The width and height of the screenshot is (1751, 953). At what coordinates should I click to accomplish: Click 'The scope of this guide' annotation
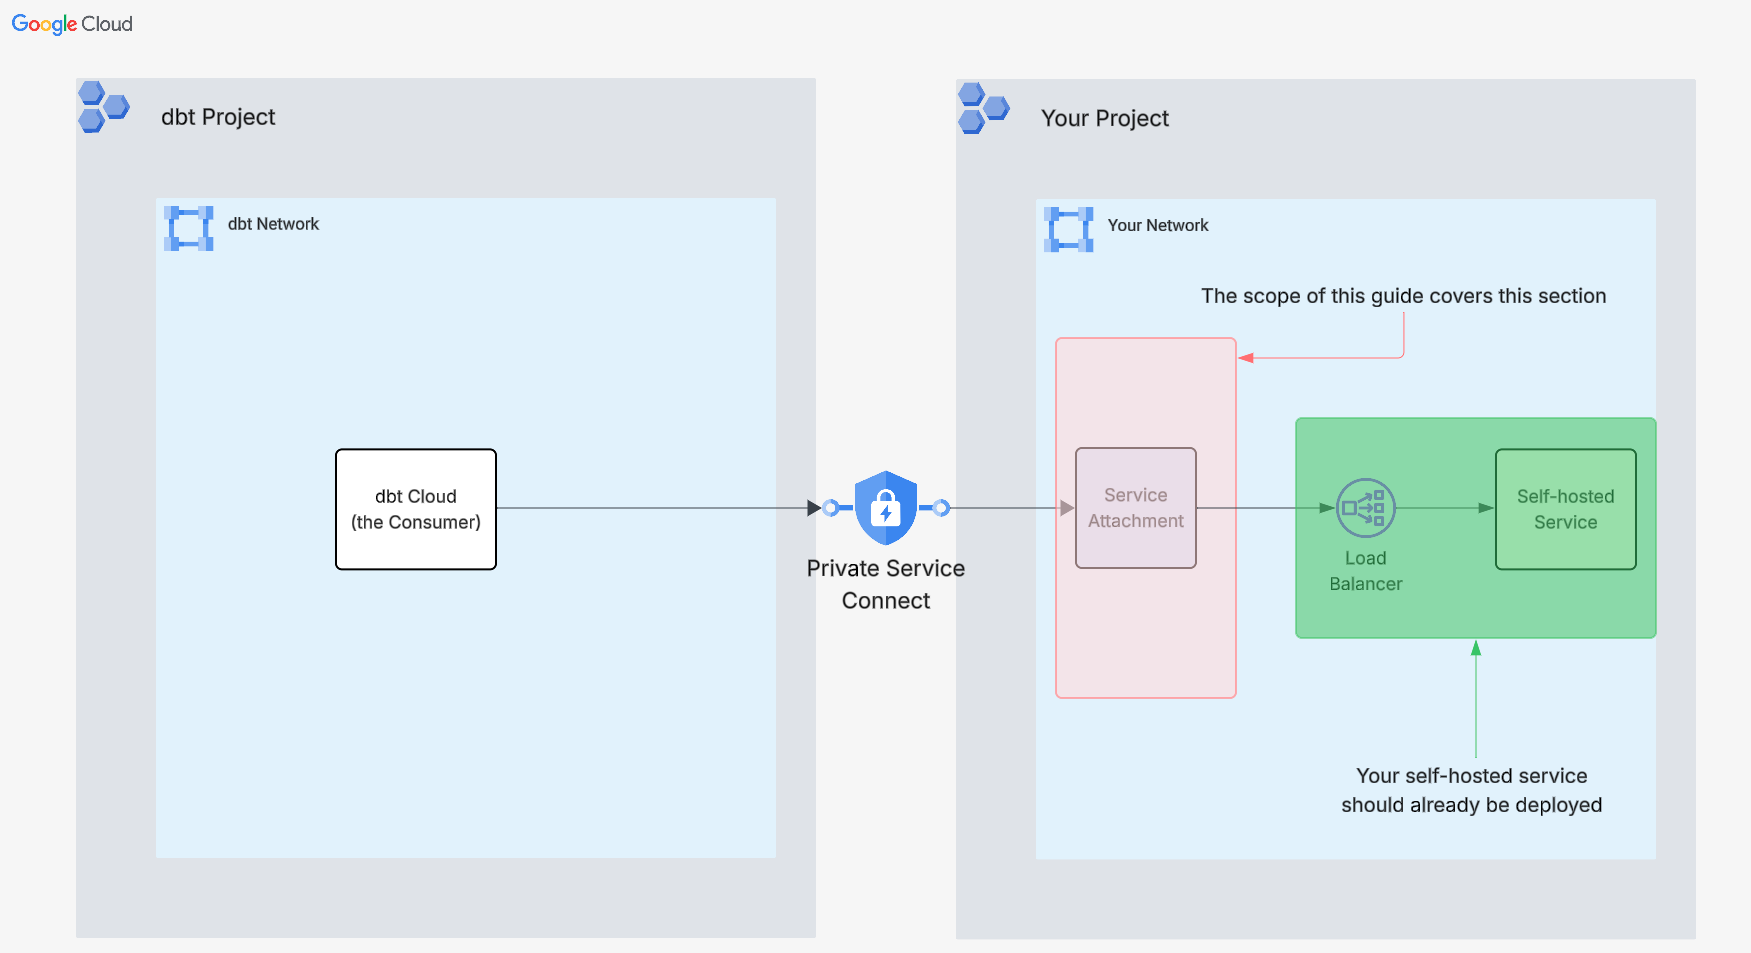click(x=1403, y=296)
